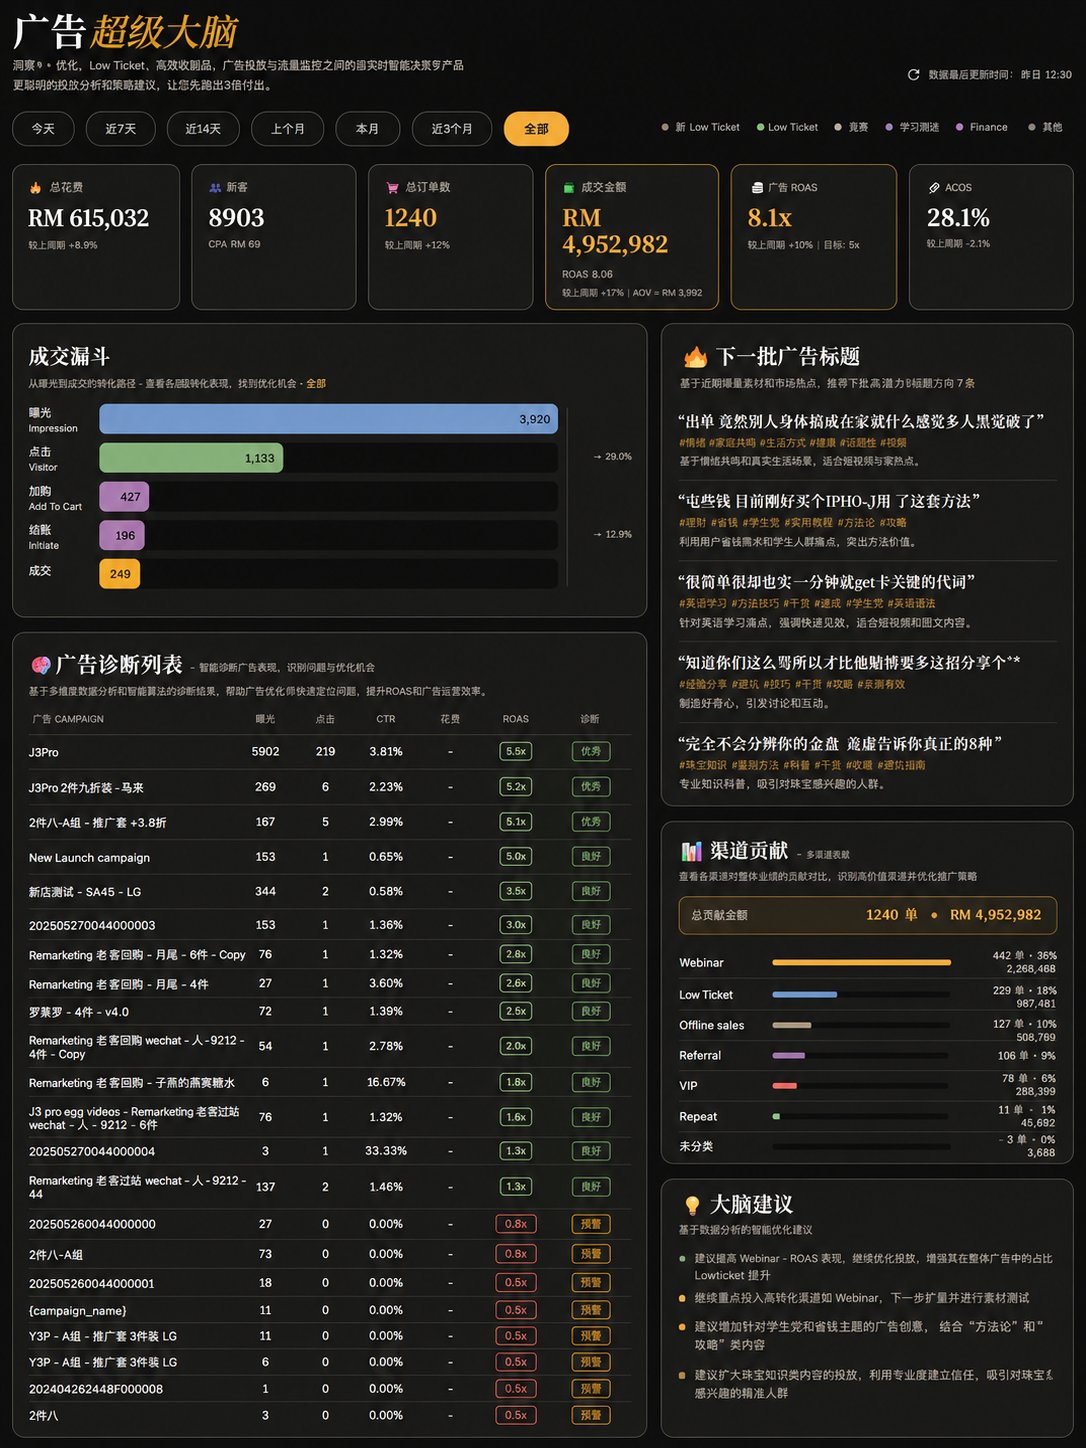The width and height of the screenshot is (1086, 1448).
Task: Click ad title starting “屯些钱 目前刚好
Action: pyautogui.click(x=829, y=501)
